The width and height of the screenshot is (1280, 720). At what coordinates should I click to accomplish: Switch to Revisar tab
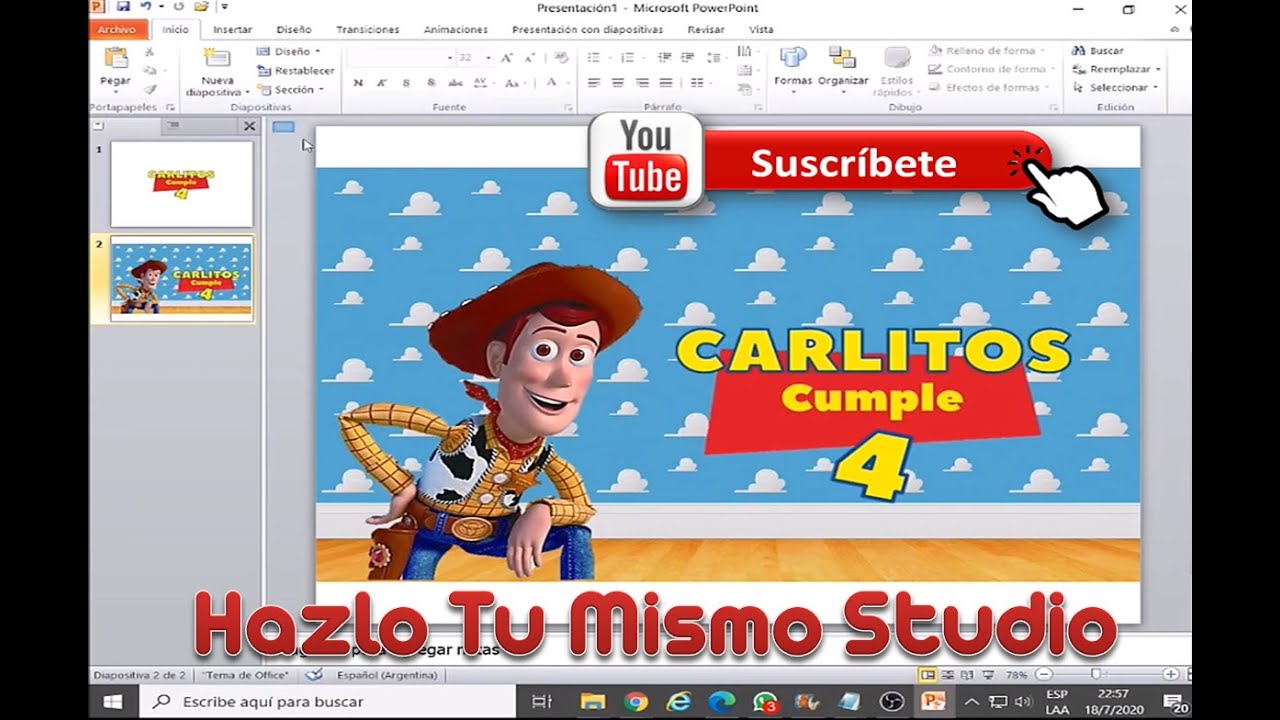coord(705,30)
